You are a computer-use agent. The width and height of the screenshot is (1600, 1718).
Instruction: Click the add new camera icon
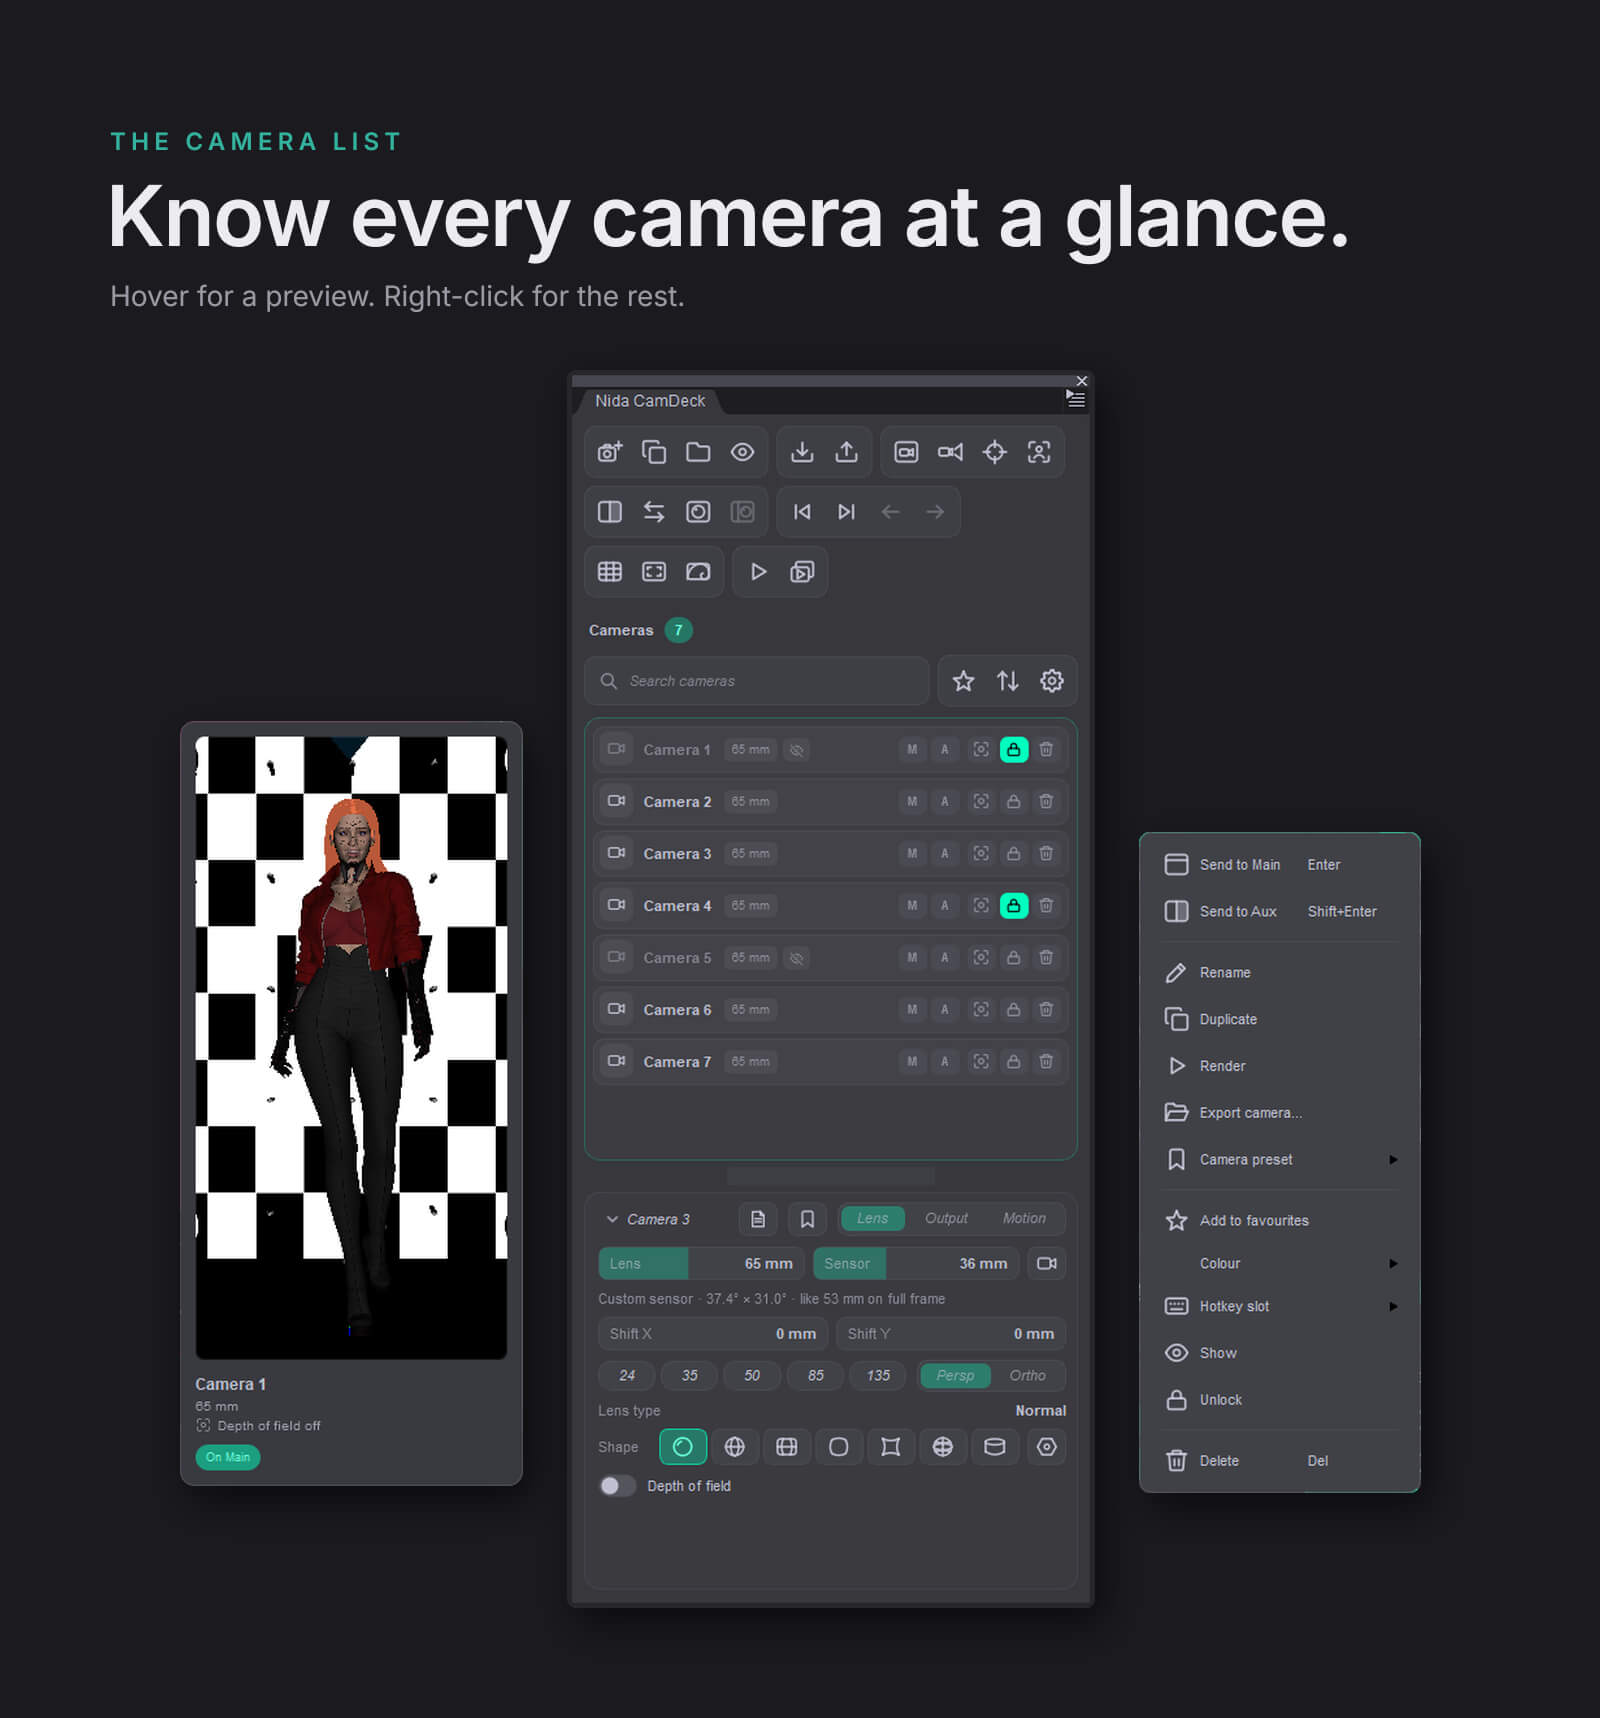point(610,452)
